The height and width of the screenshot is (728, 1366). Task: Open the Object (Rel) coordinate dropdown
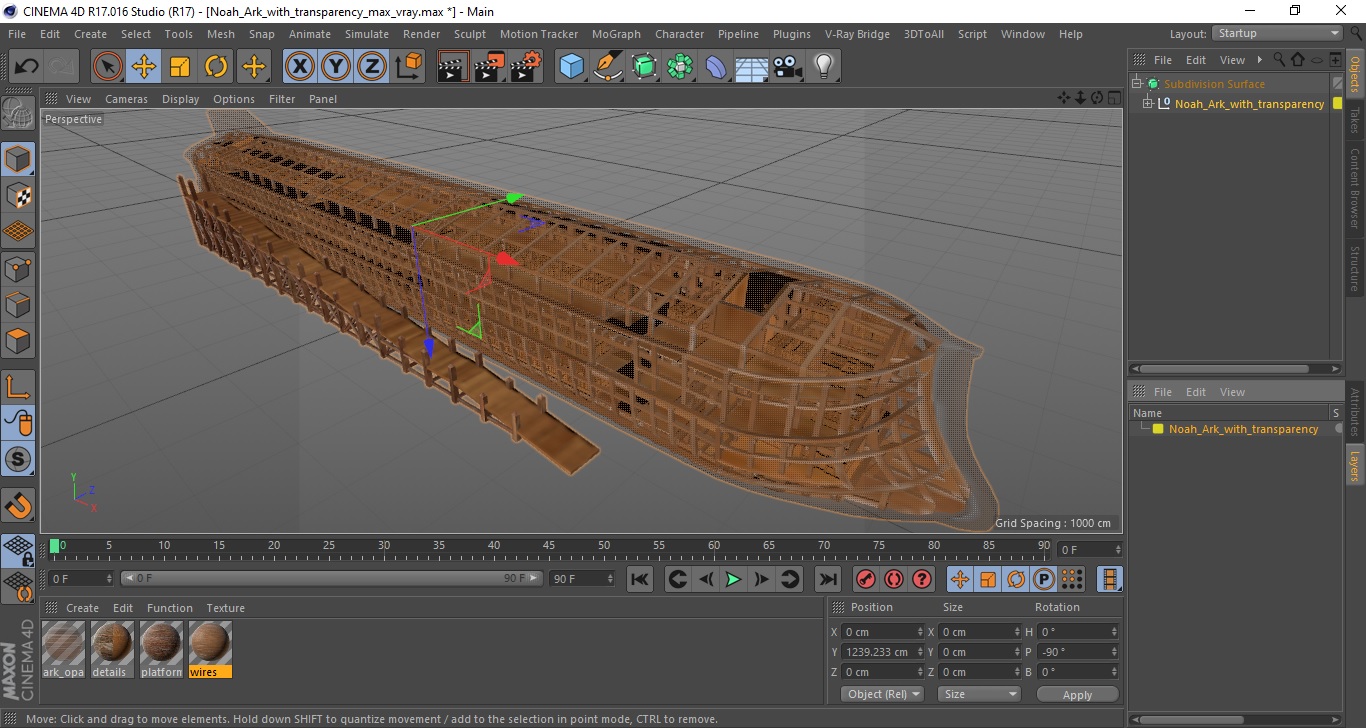click(x=882, y=694)
